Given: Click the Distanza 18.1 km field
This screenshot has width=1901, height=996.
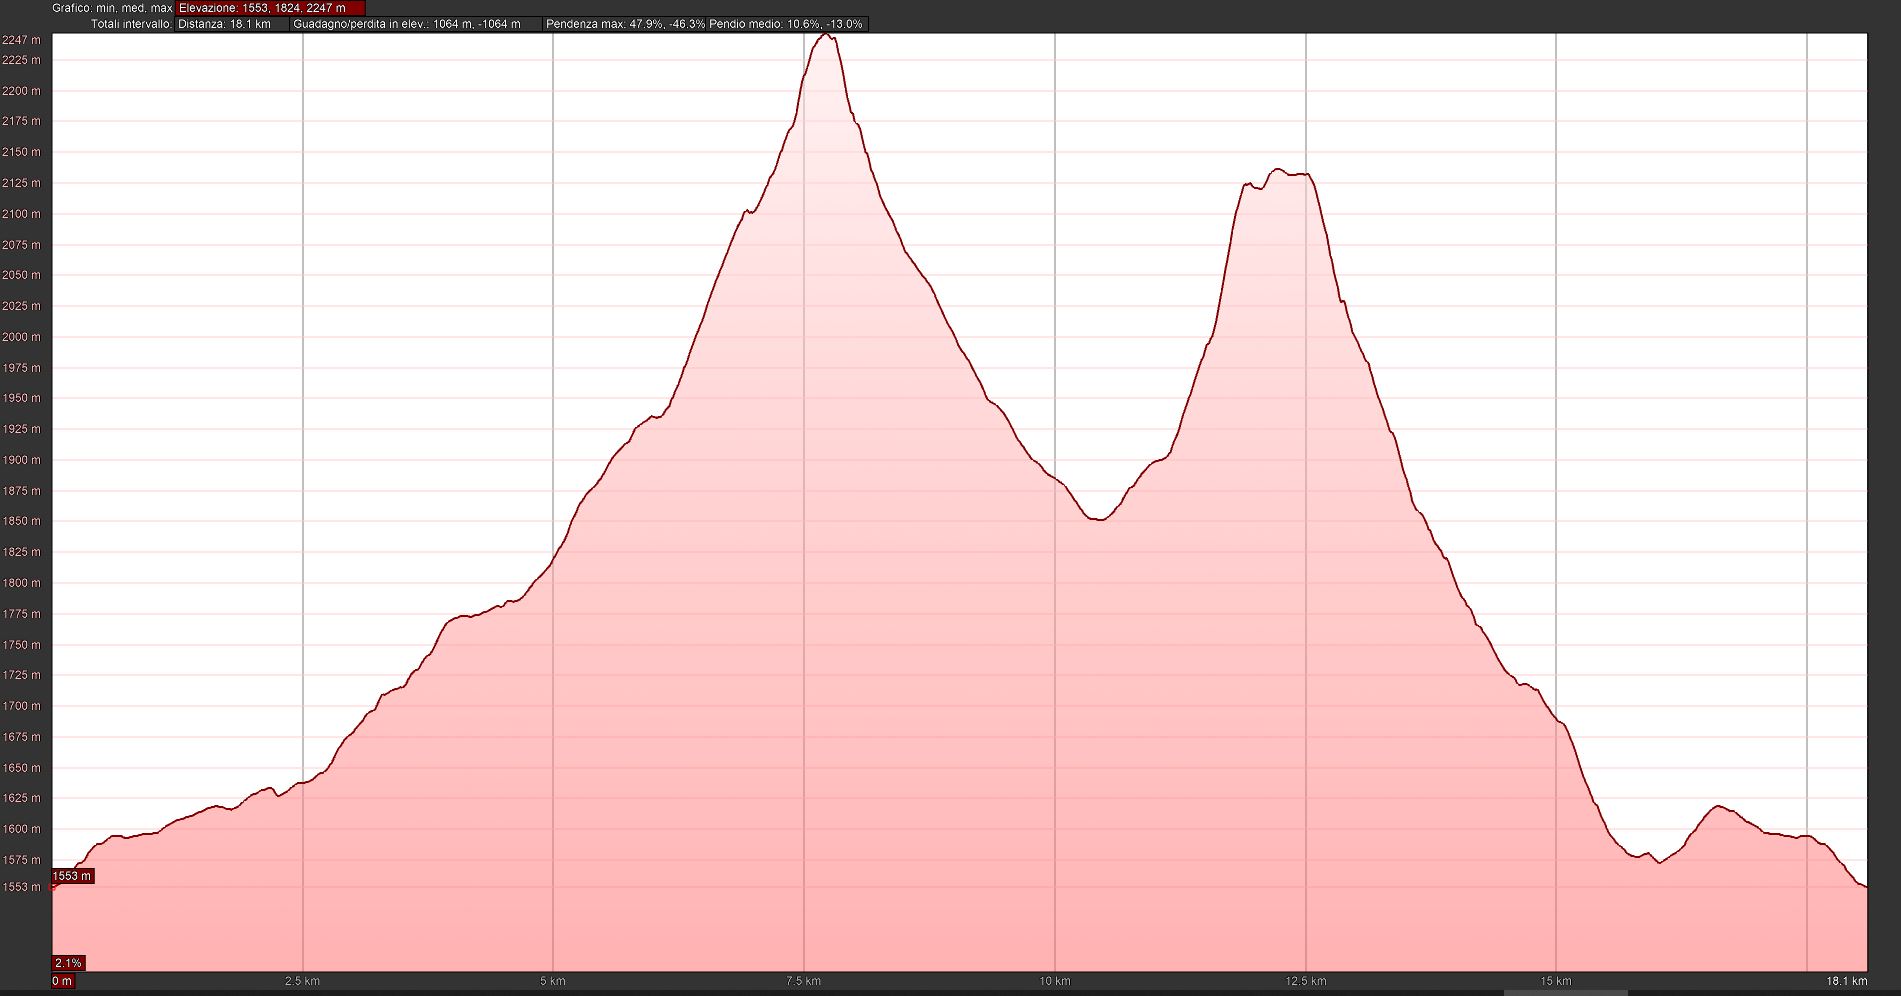Looking at the screenshot, I should [225, 24].
